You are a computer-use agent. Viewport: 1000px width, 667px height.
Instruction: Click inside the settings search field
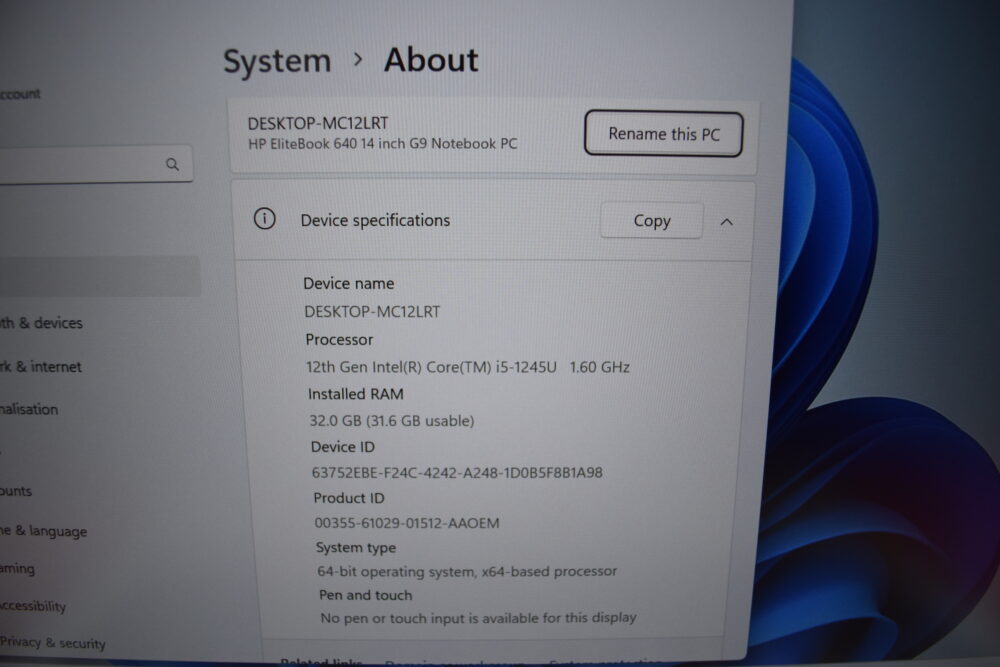click(x=94, y=165)
